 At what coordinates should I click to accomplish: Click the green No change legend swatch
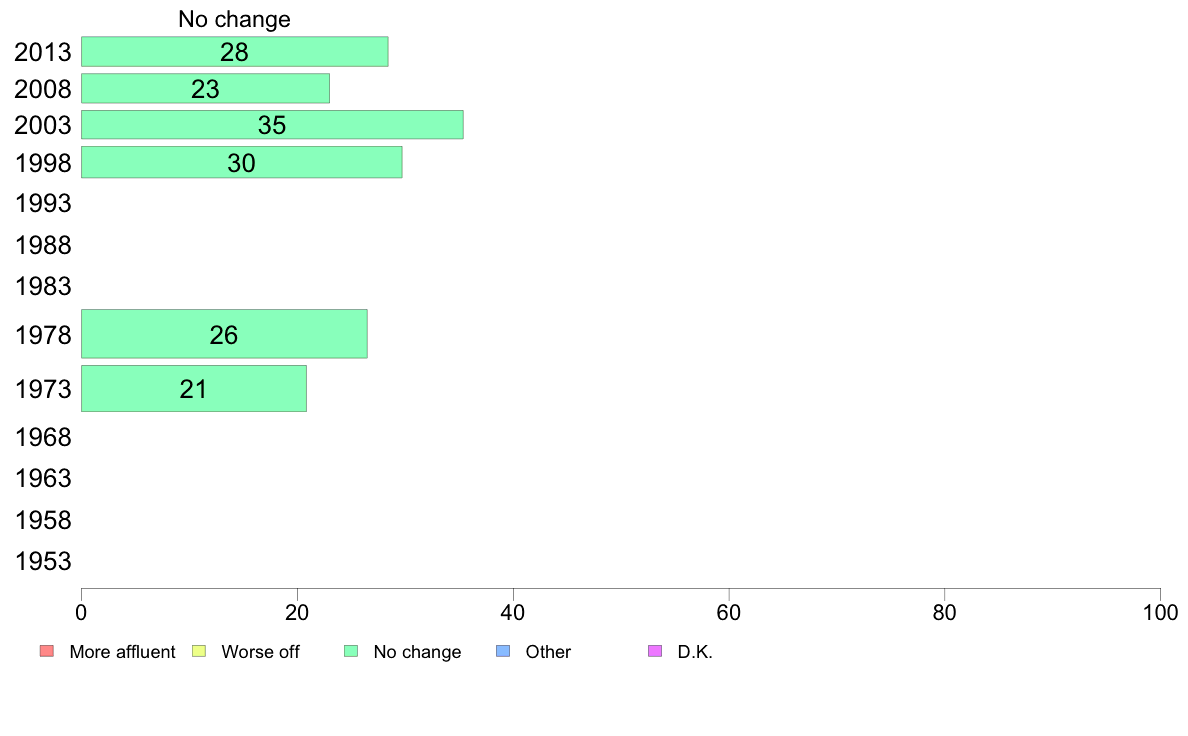coord(351,651)
